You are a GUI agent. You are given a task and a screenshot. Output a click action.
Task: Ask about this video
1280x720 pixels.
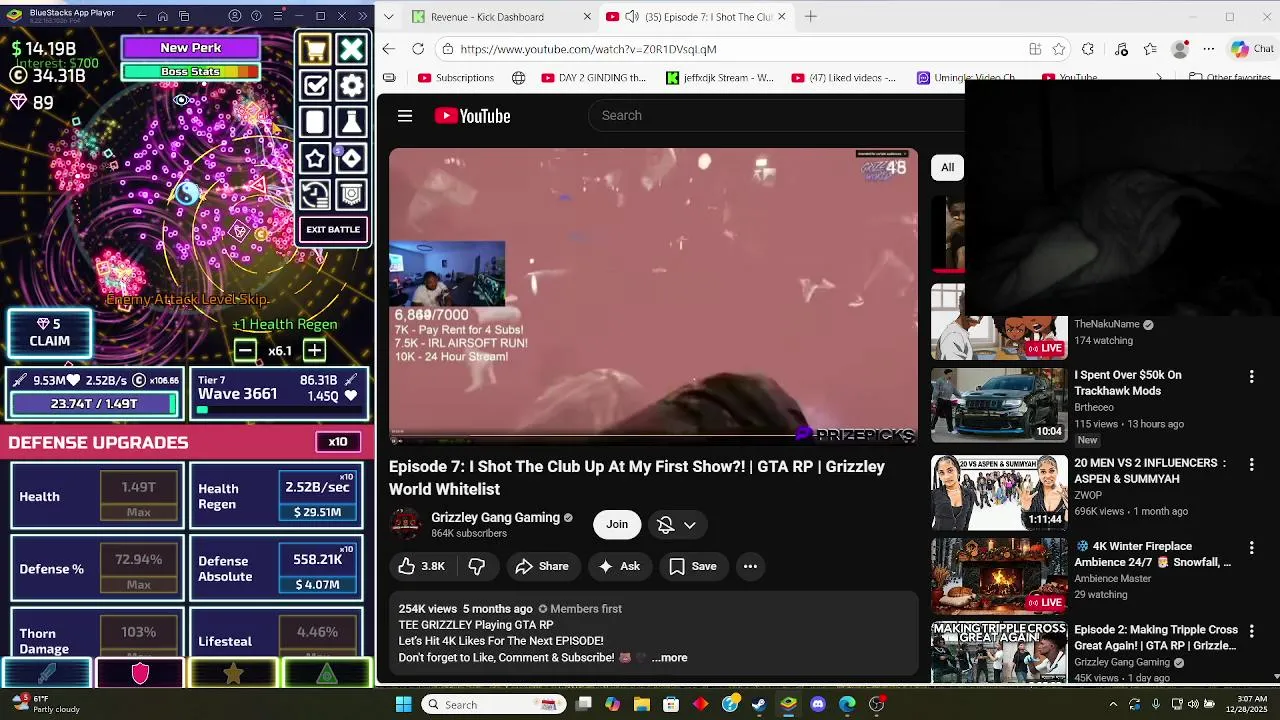click(619, 566)
